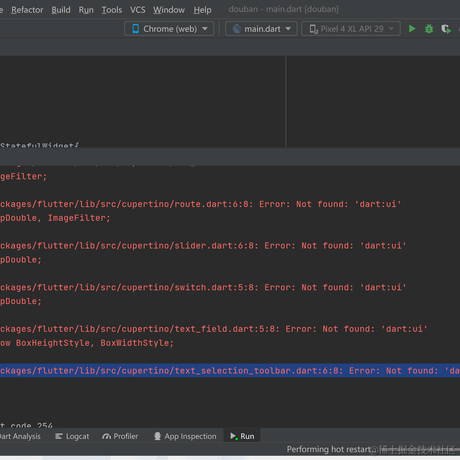Click the Profiler gauge icon in bottom bar
This screenshot has width=460, height=460.
pyautogui.click(x=107, y=436)
